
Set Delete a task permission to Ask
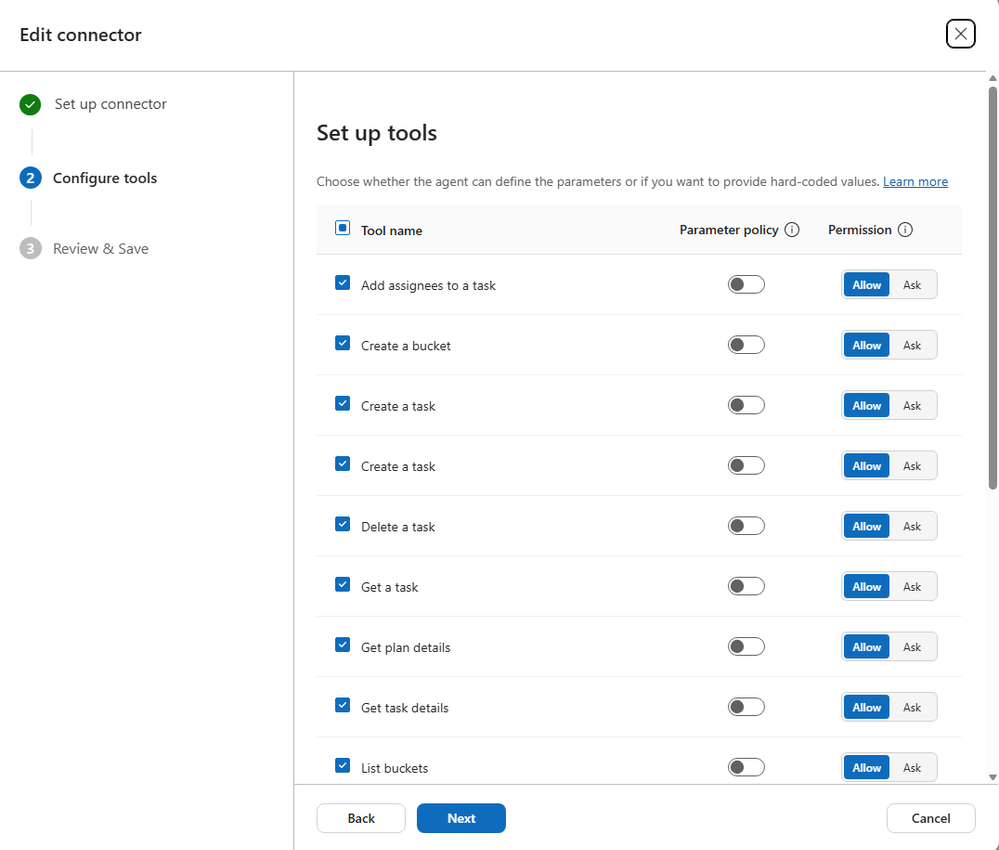[x=912, y=526]
